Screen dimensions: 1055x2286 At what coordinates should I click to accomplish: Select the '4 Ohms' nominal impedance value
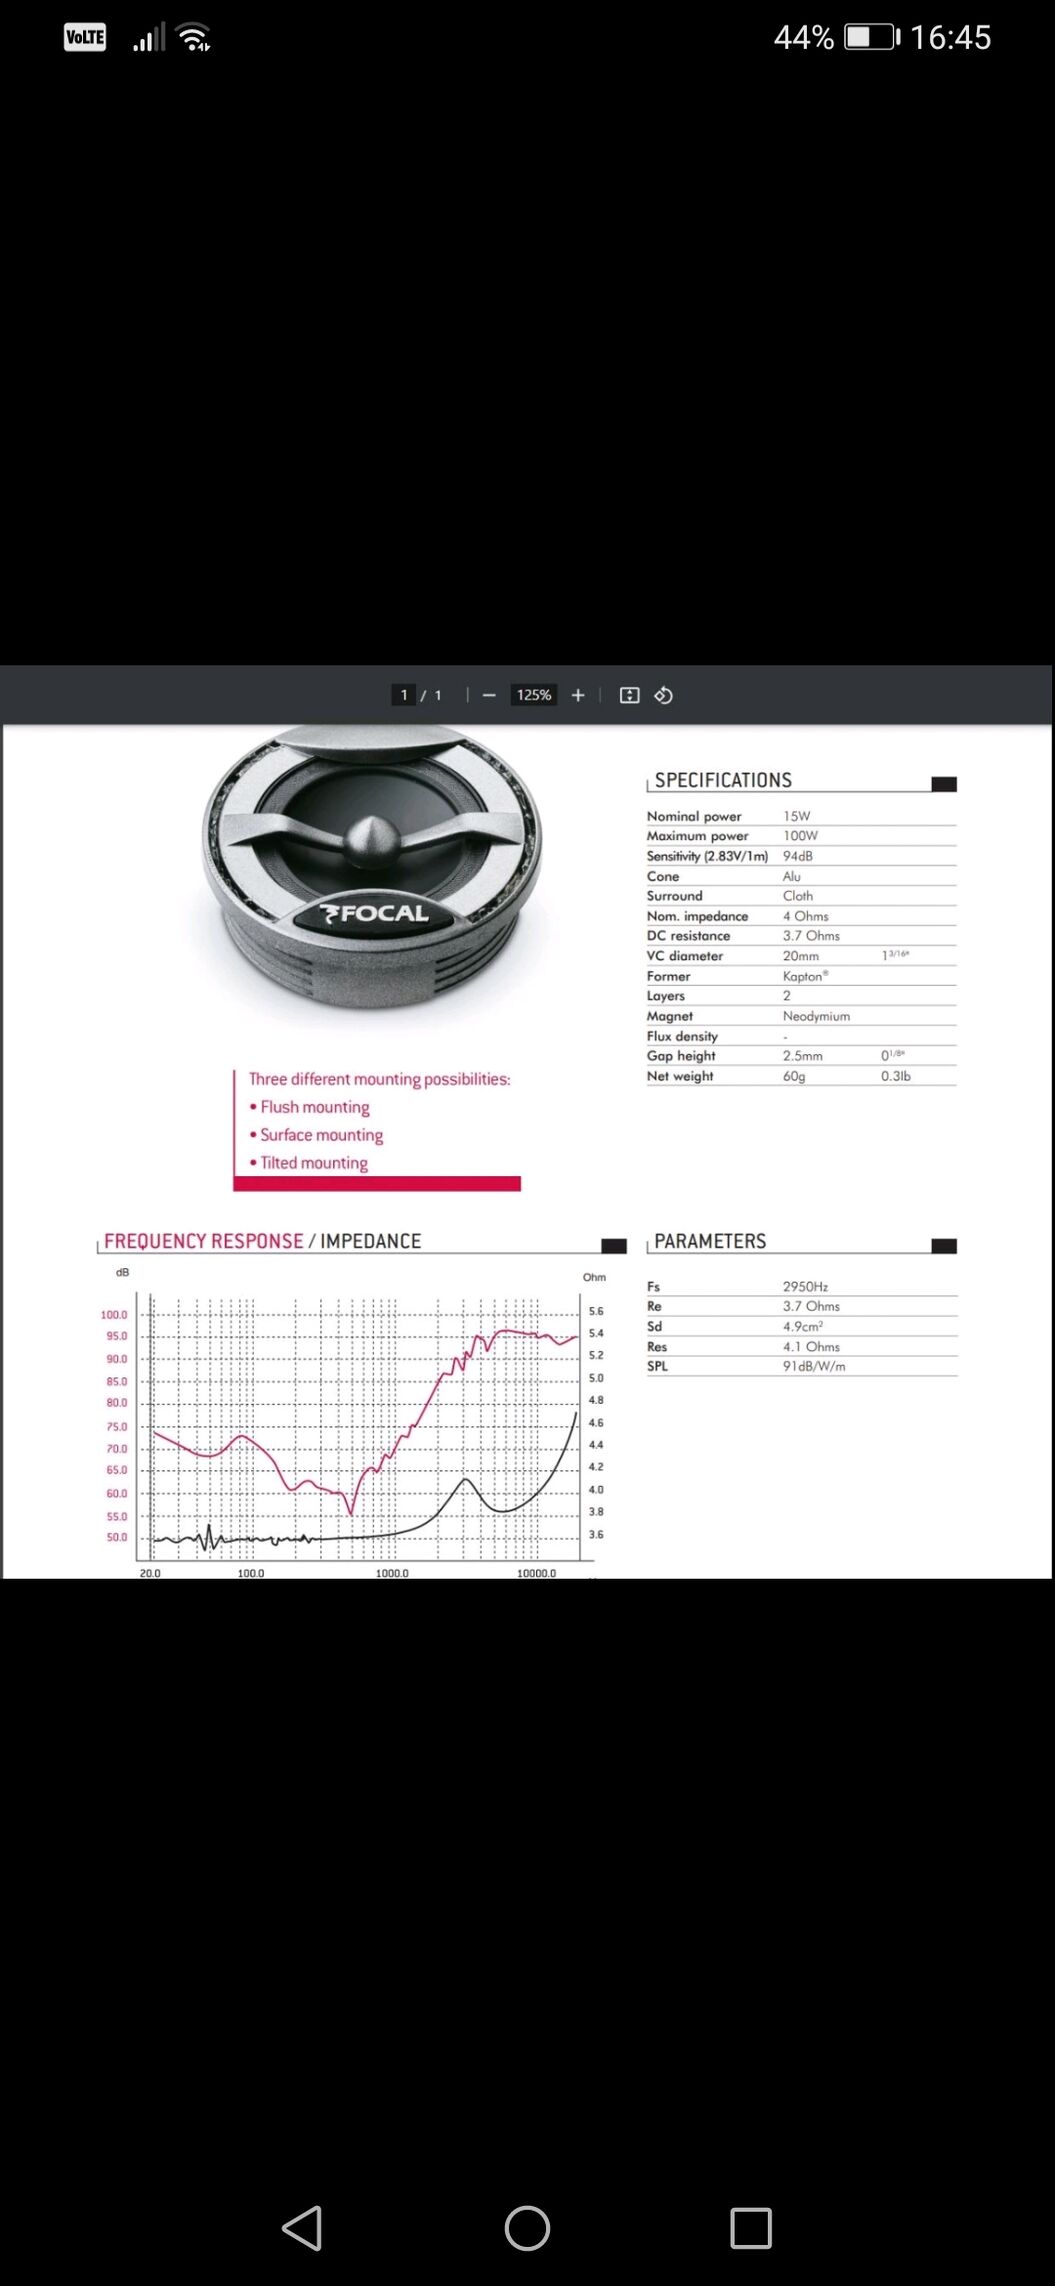click(x=805, y=916)
